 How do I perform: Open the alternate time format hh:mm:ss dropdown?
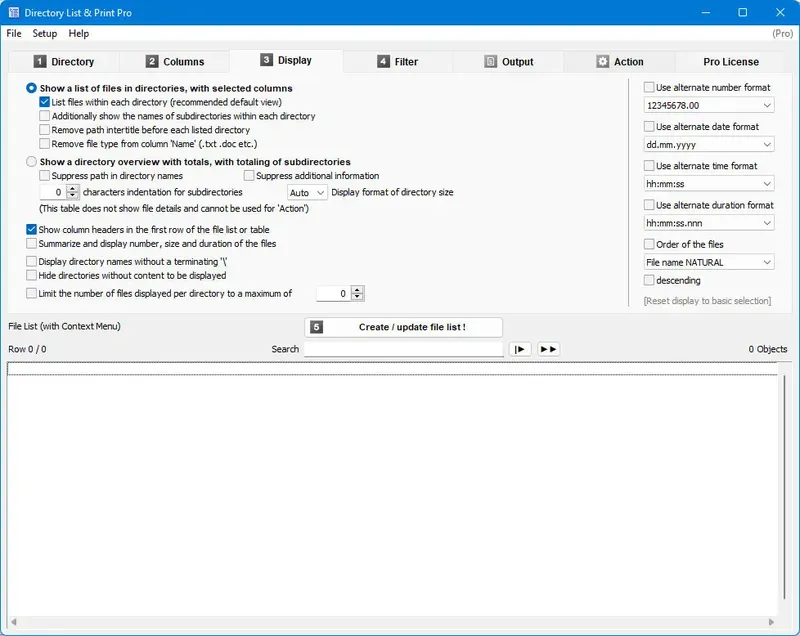point(709,184)
